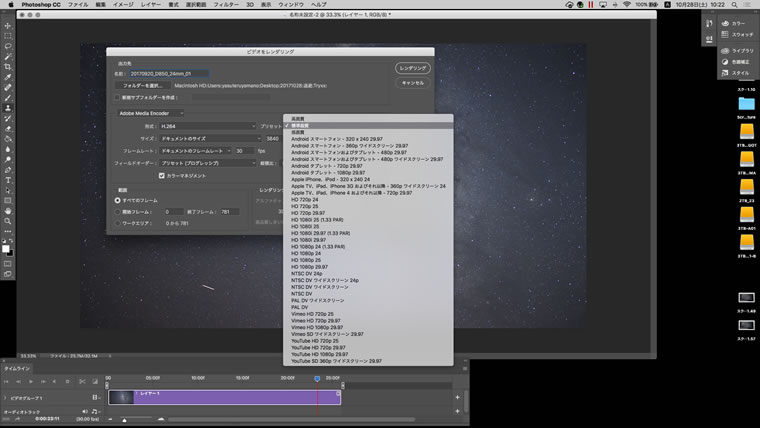Viewport: 760px width, 428px height.
Task: Click the file name input field
Action: coord(169,74)
